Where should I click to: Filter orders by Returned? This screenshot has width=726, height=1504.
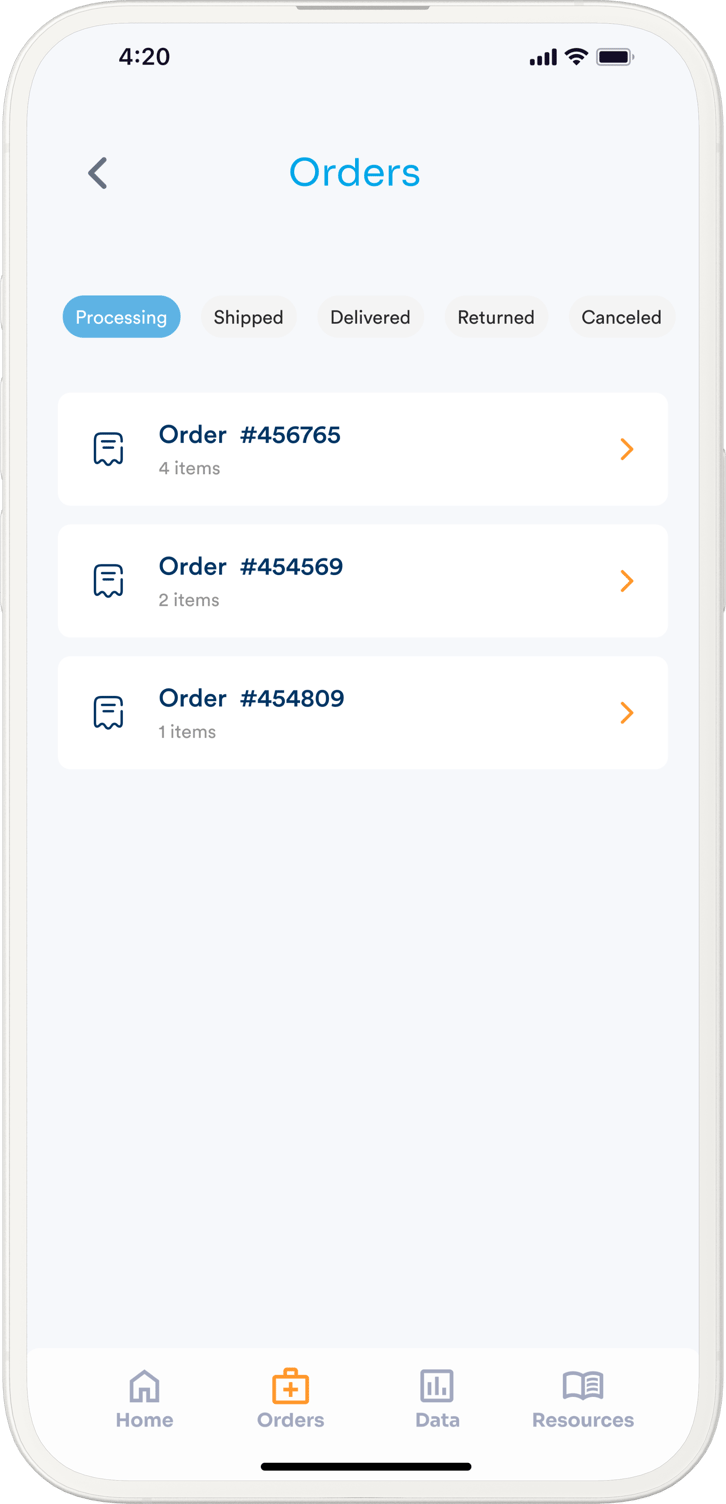click(496, 317)
